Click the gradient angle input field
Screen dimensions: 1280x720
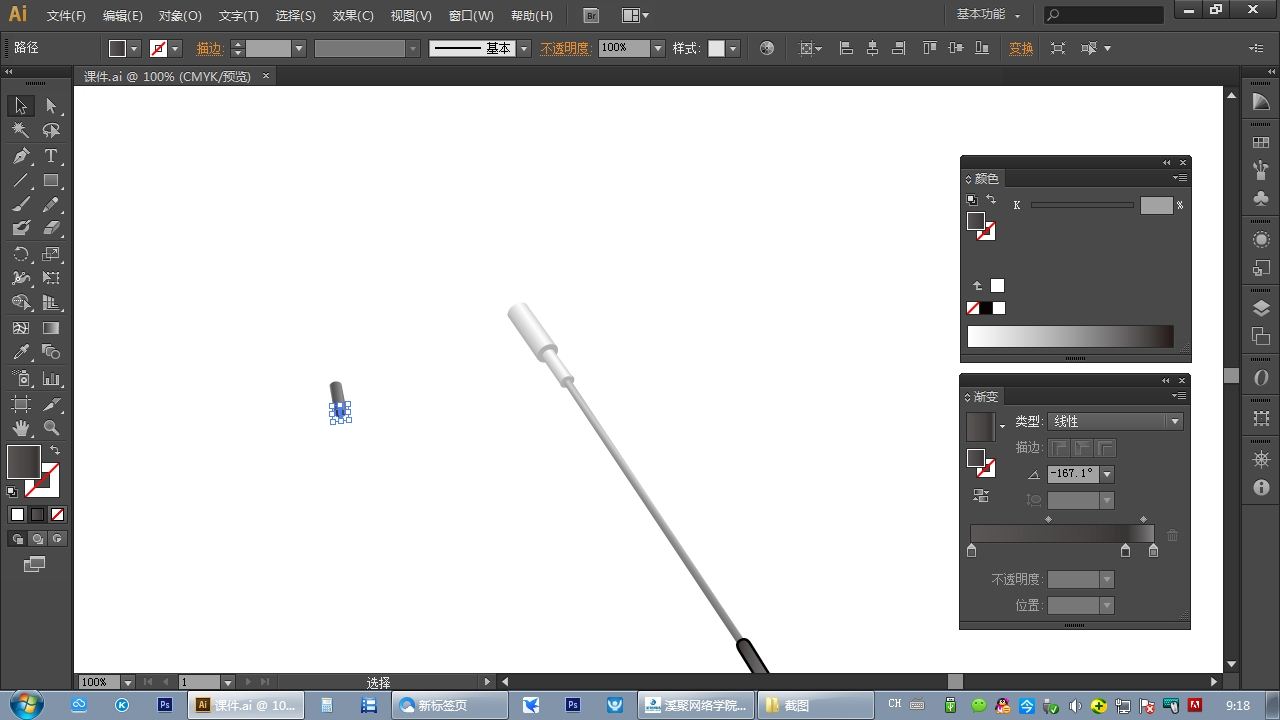[1073, 474]
